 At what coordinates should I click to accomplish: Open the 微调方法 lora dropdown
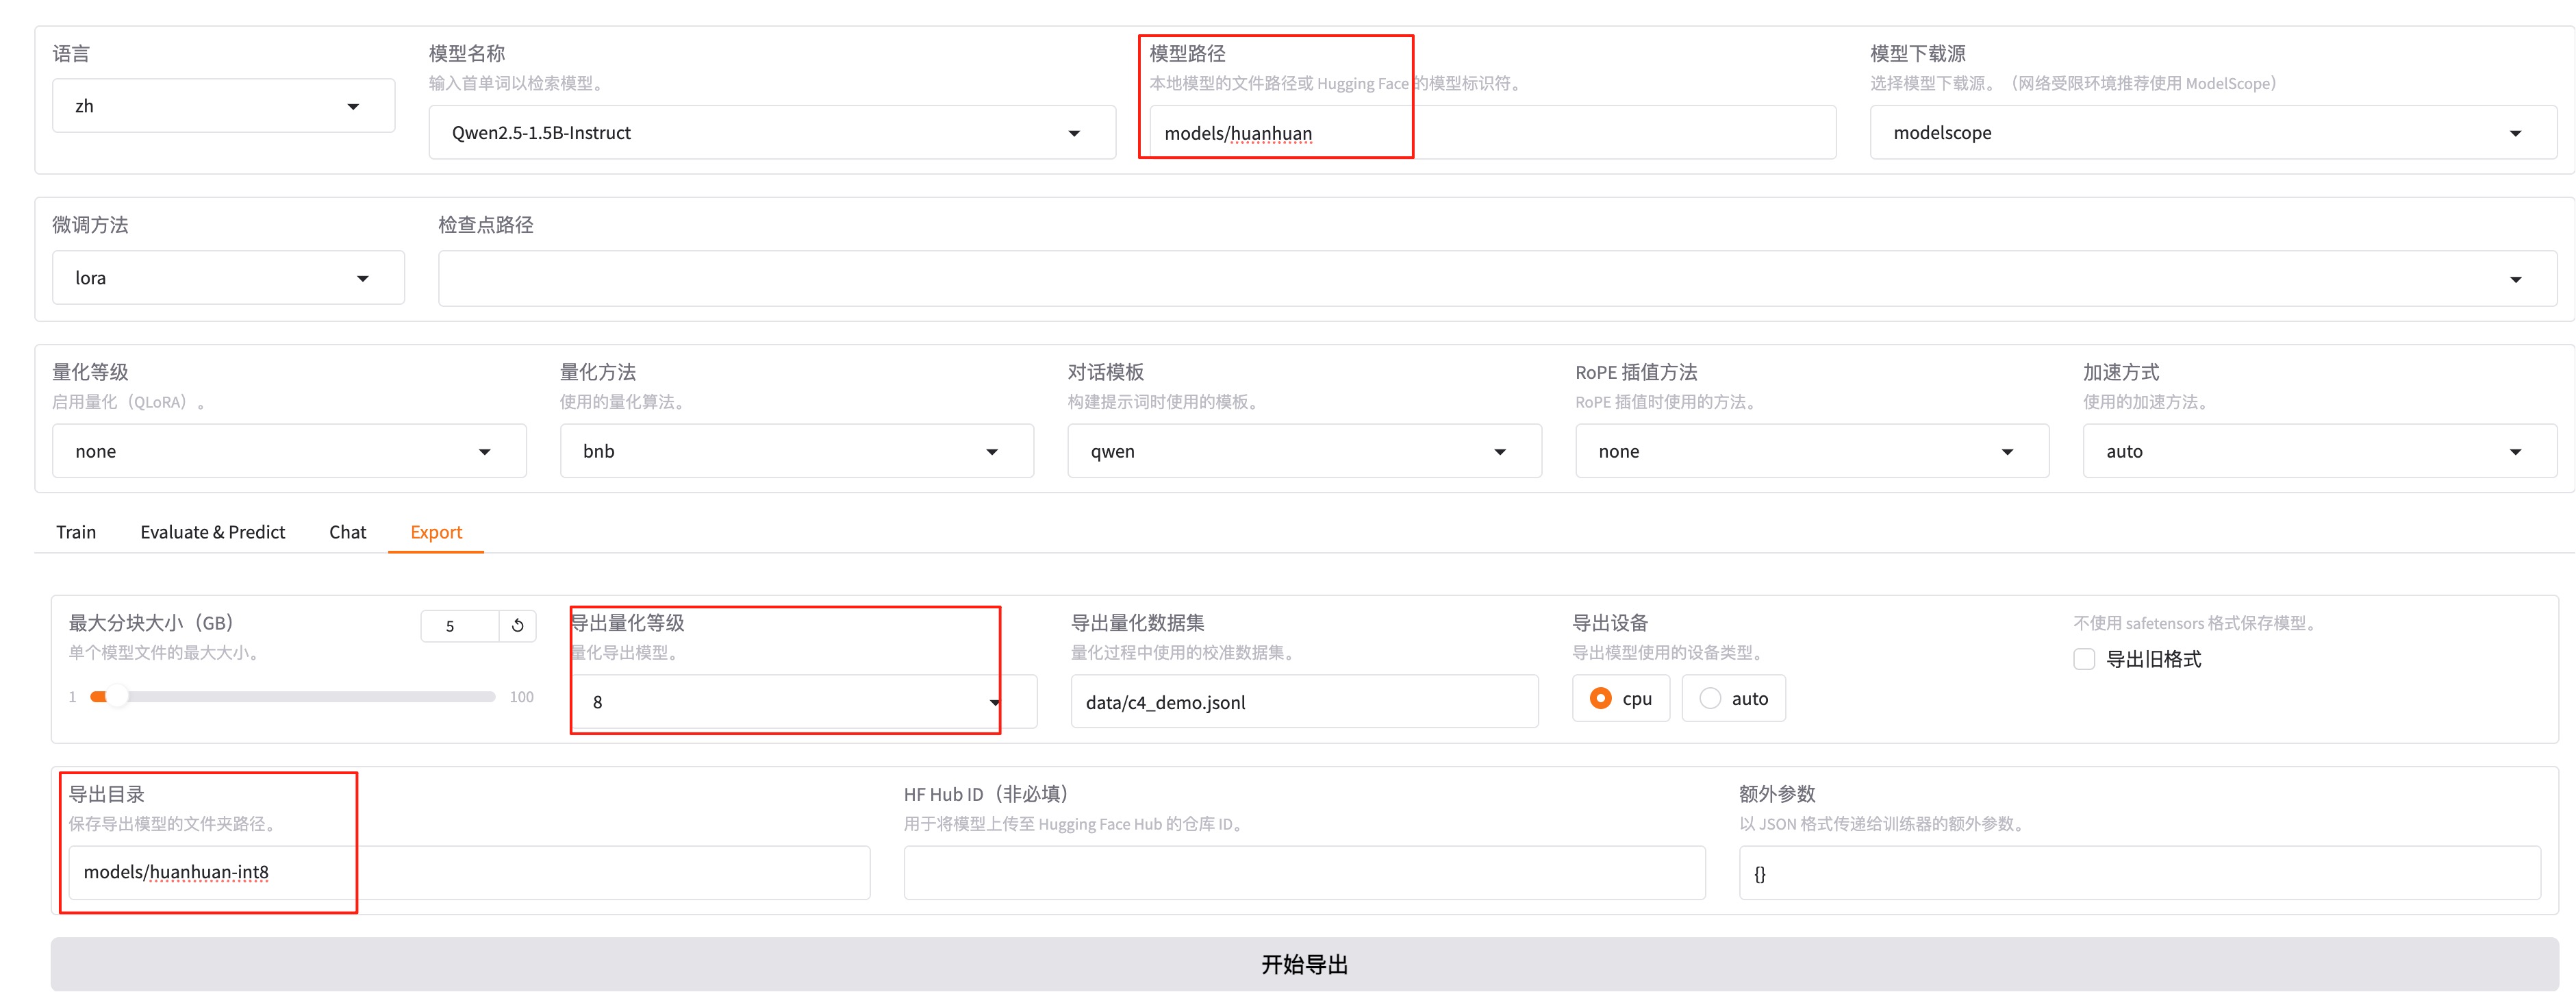pyautogui.click(x=228, y=278)
